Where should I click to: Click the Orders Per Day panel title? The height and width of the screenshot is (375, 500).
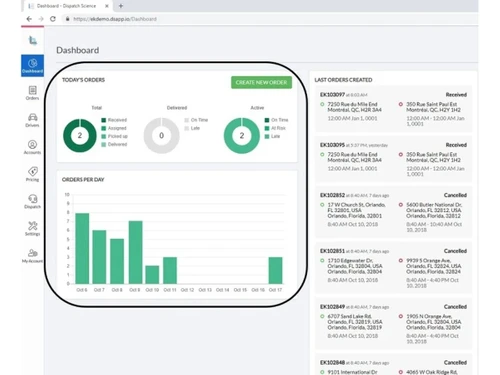83,180
